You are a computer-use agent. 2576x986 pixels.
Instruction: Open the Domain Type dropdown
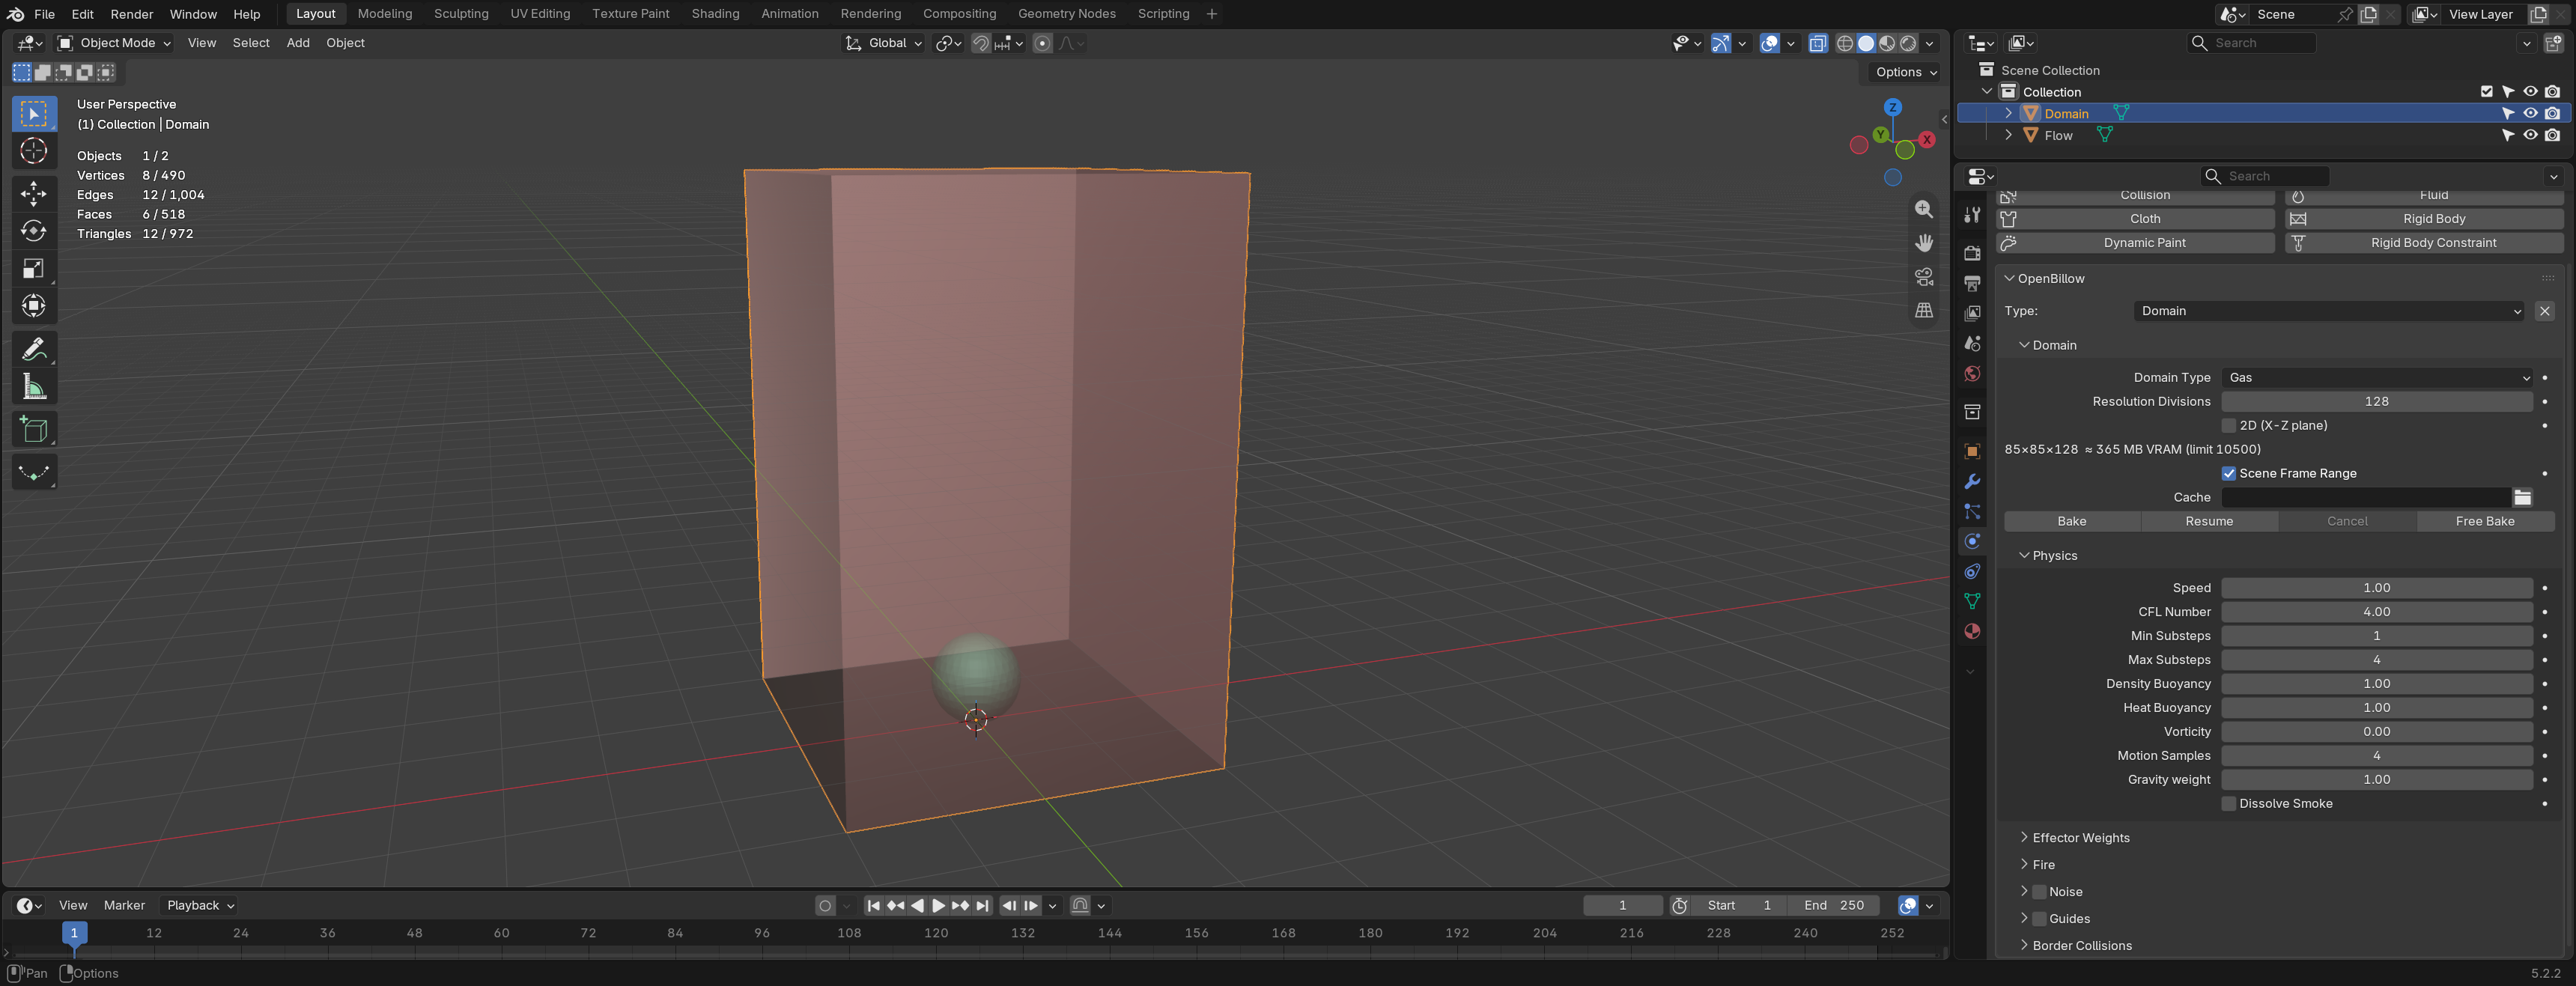pos(2377,377)
